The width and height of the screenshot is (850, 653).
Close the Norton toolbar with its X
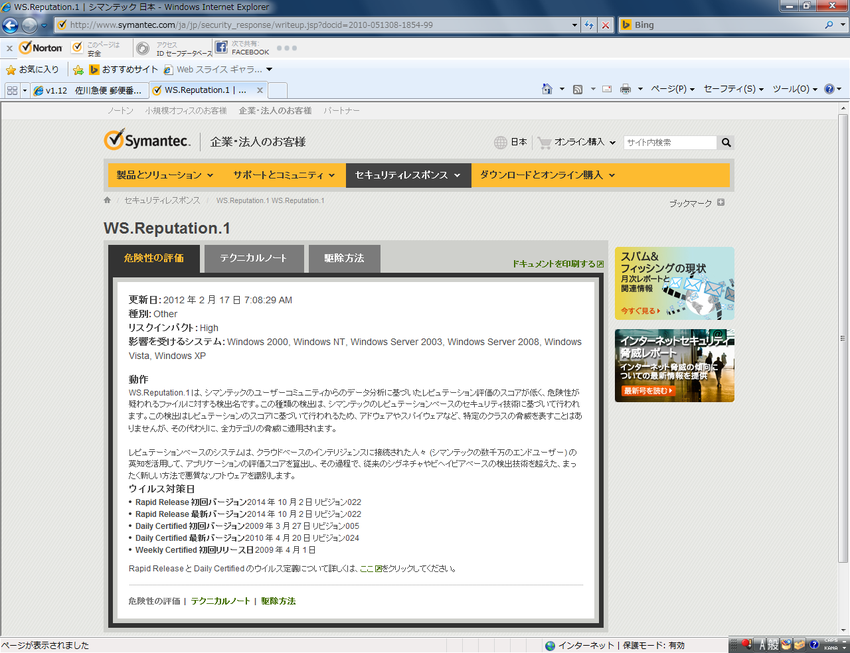pyautogui.click(x=9, y=48)
